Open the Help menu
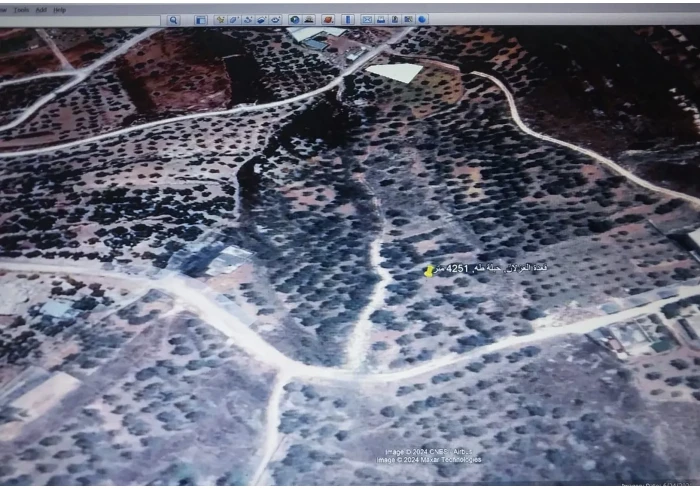700x490 pixels. coord(59,10)
